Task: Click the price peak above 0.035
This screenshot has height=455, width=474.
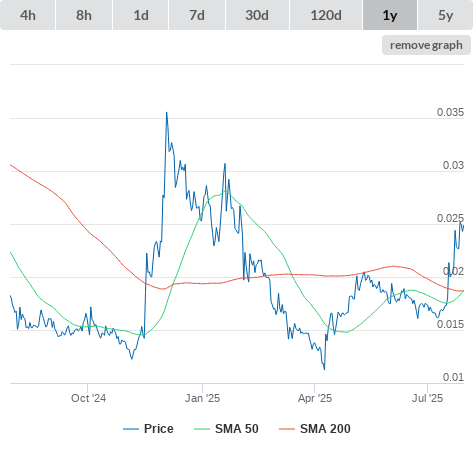Action: (167, 113)
